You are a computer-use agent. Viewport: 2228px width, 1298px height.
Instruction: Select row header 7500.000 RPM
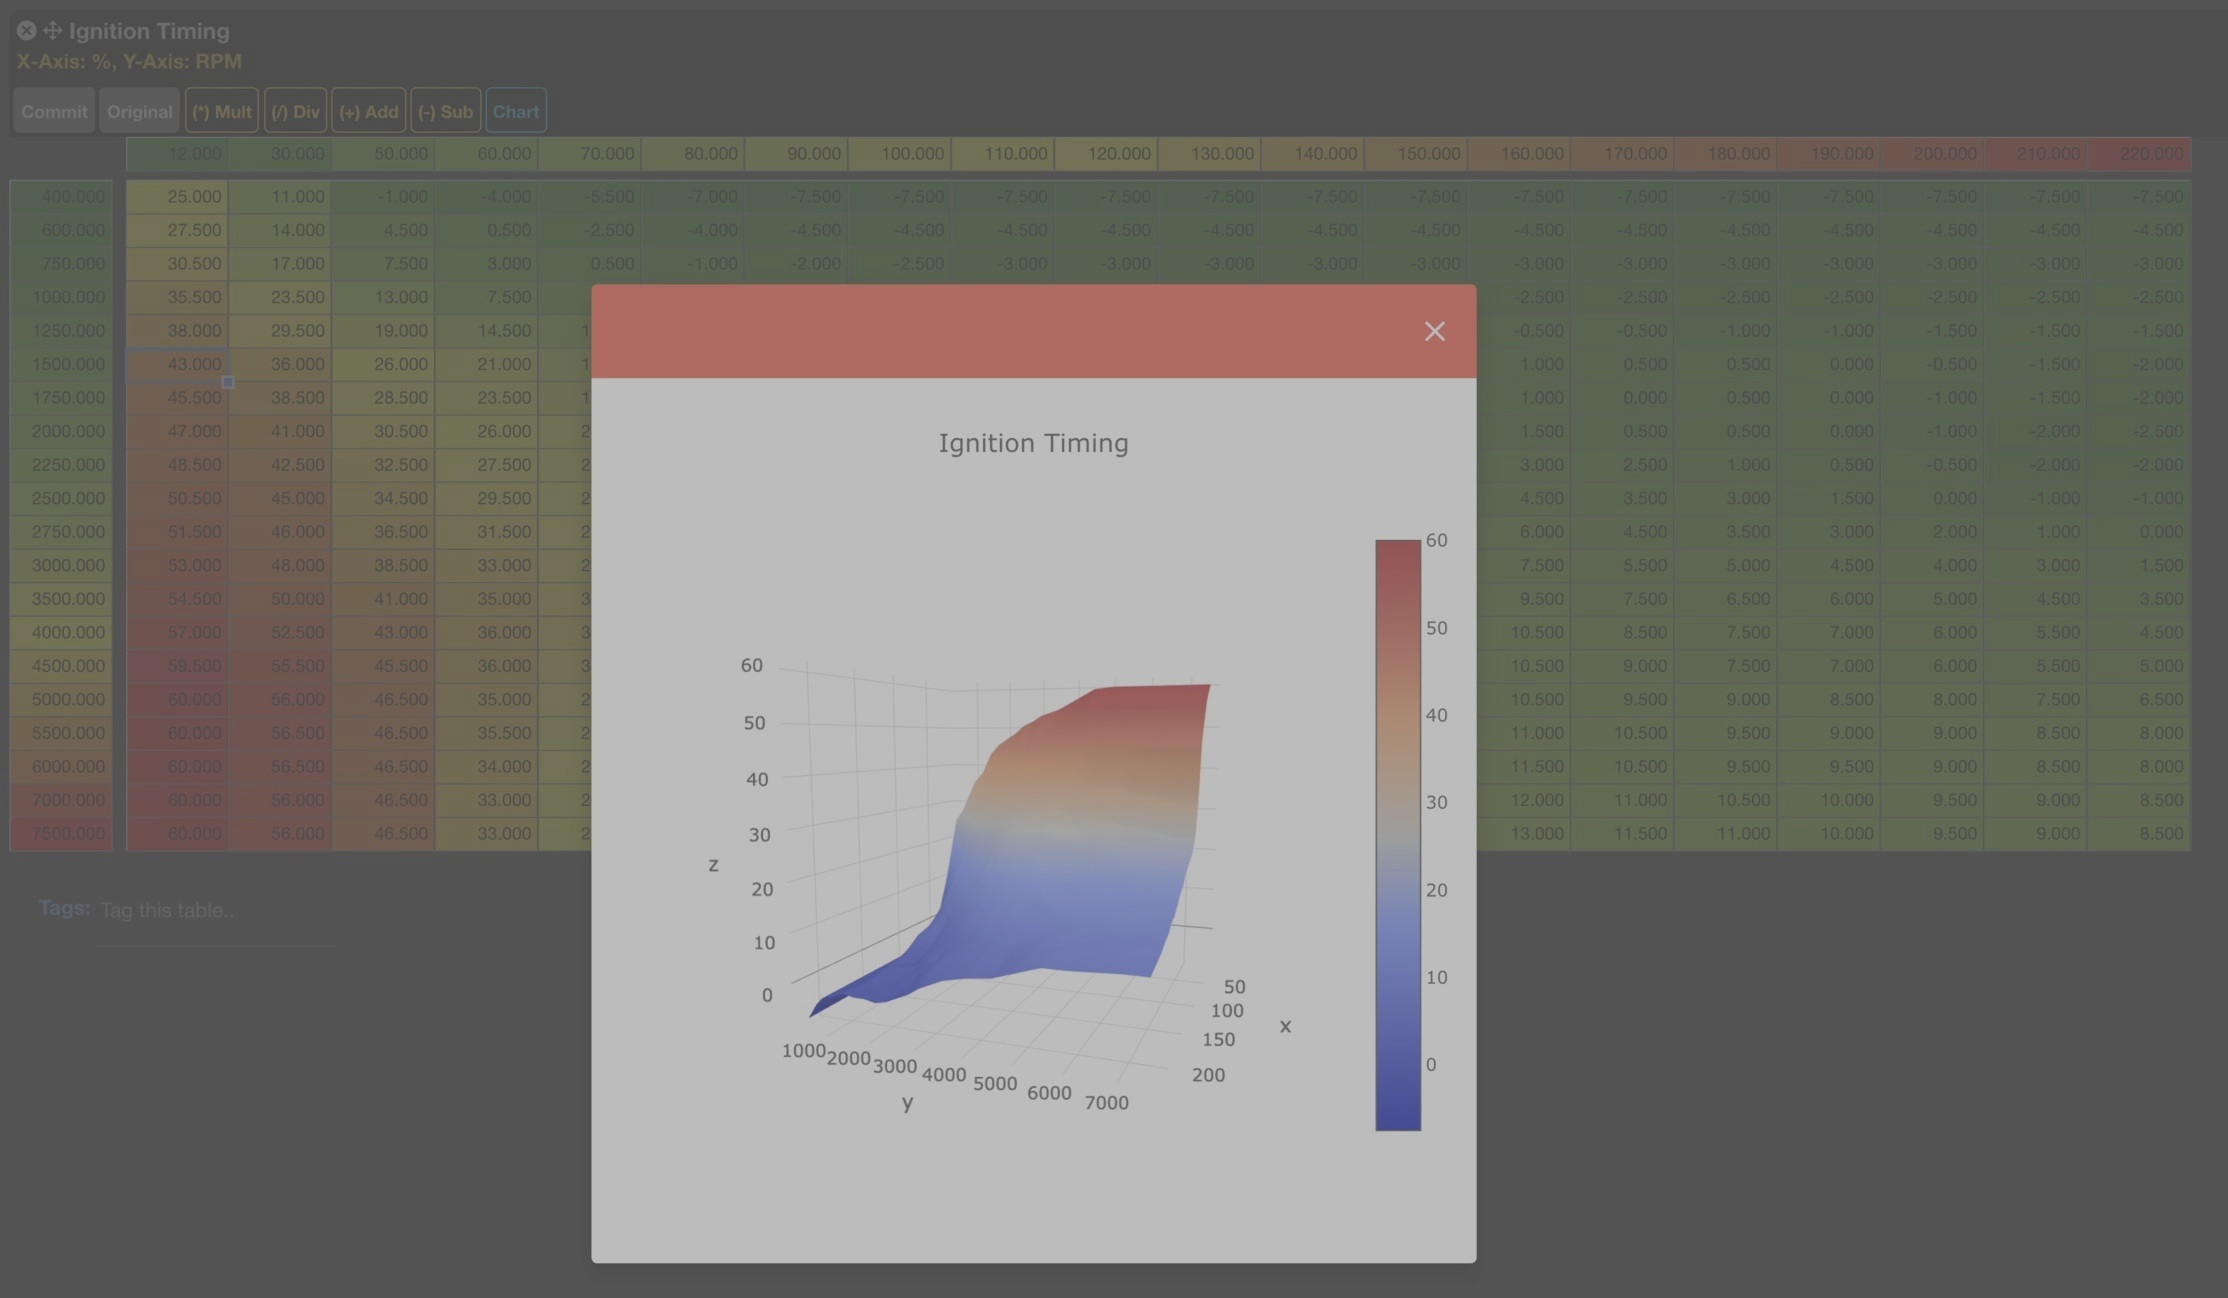61,833
